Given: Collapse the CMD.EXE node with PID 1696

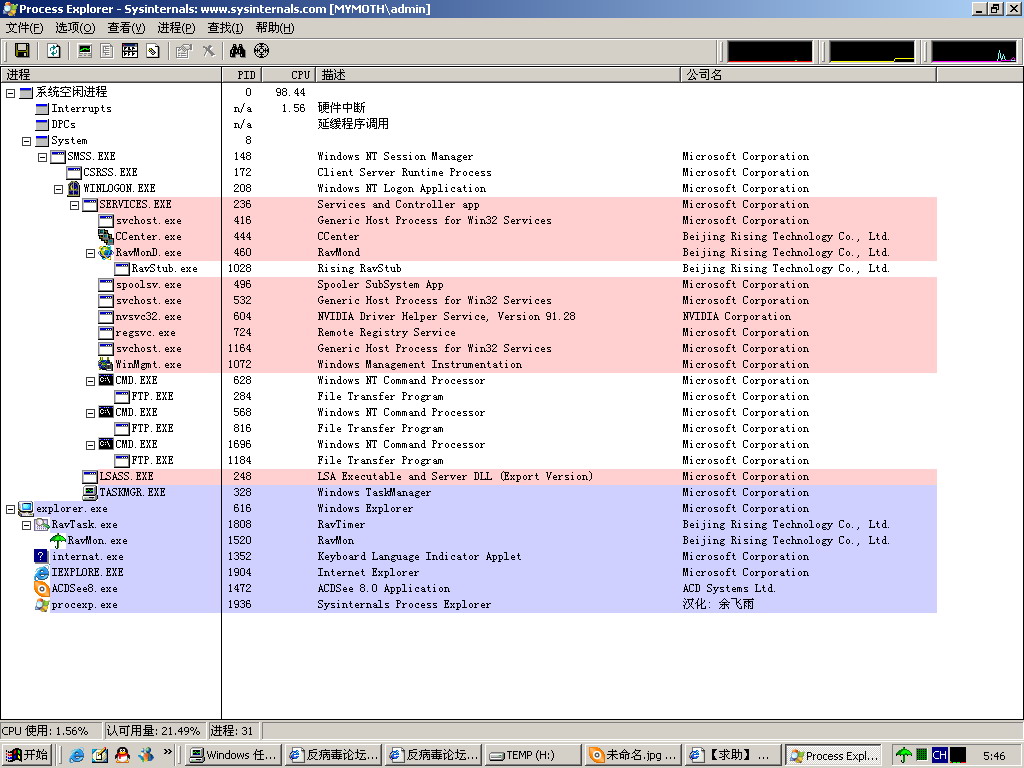Looking at the screenshot, I should pyautogui.click(x=90, y=445).
